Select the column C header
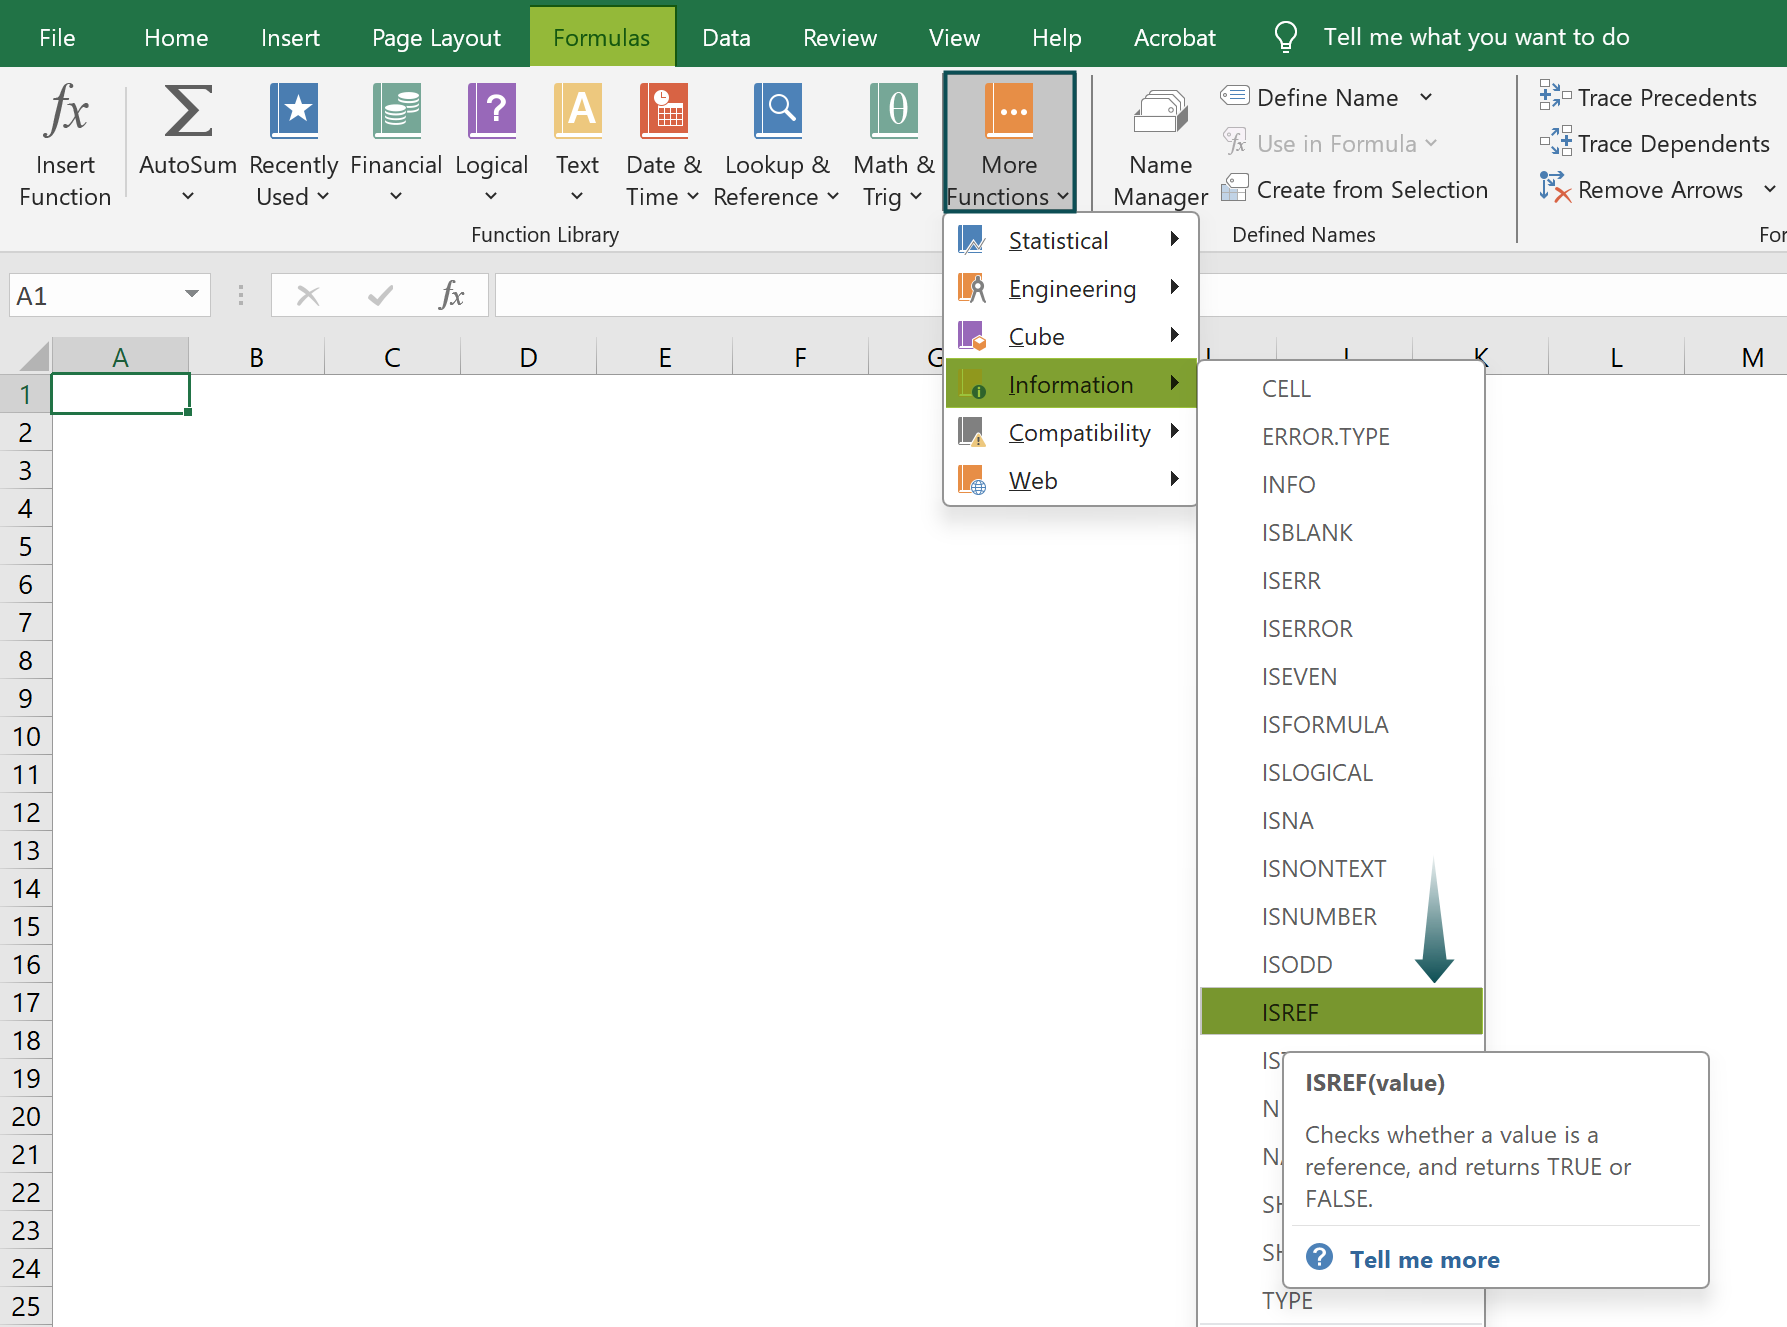The width and height of the screenshot is (1787, 1327). [x=392, y=357]
